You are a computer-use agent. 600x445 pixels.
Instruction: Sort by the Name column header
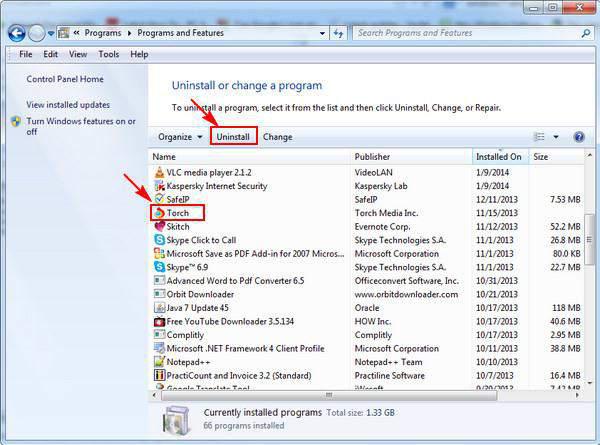[249, 157]
